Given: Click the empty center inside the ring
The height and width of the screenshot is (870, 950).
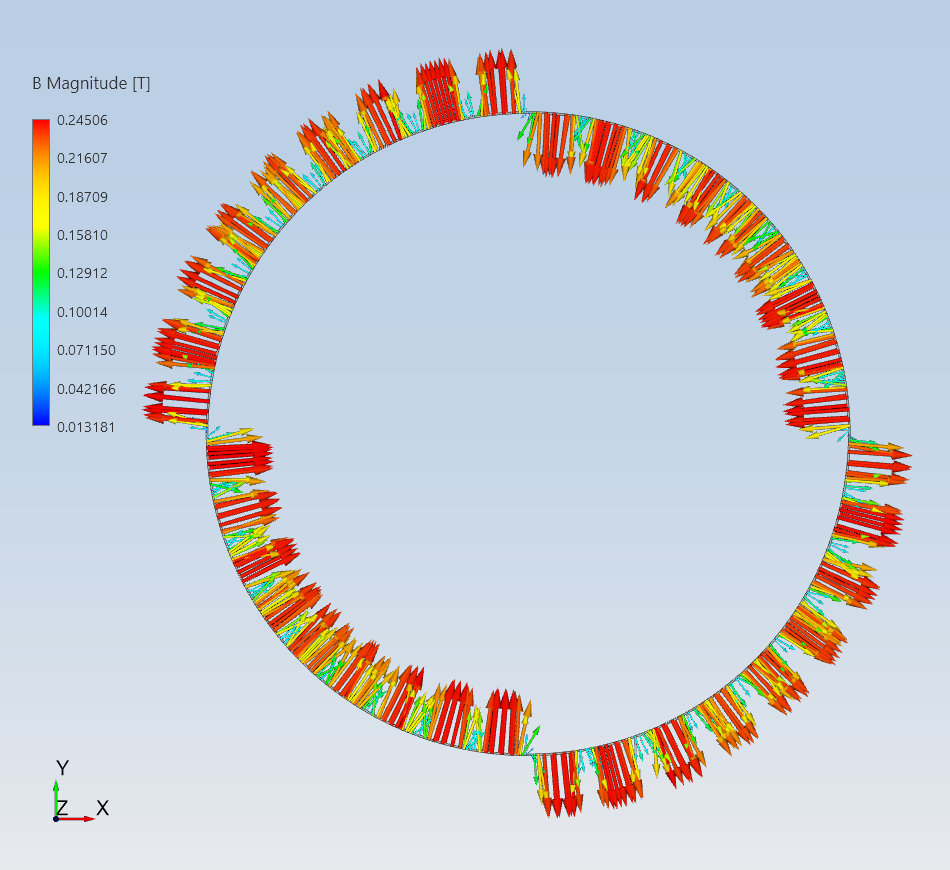Looking at the screenshot, I should (x=528, y=432).
